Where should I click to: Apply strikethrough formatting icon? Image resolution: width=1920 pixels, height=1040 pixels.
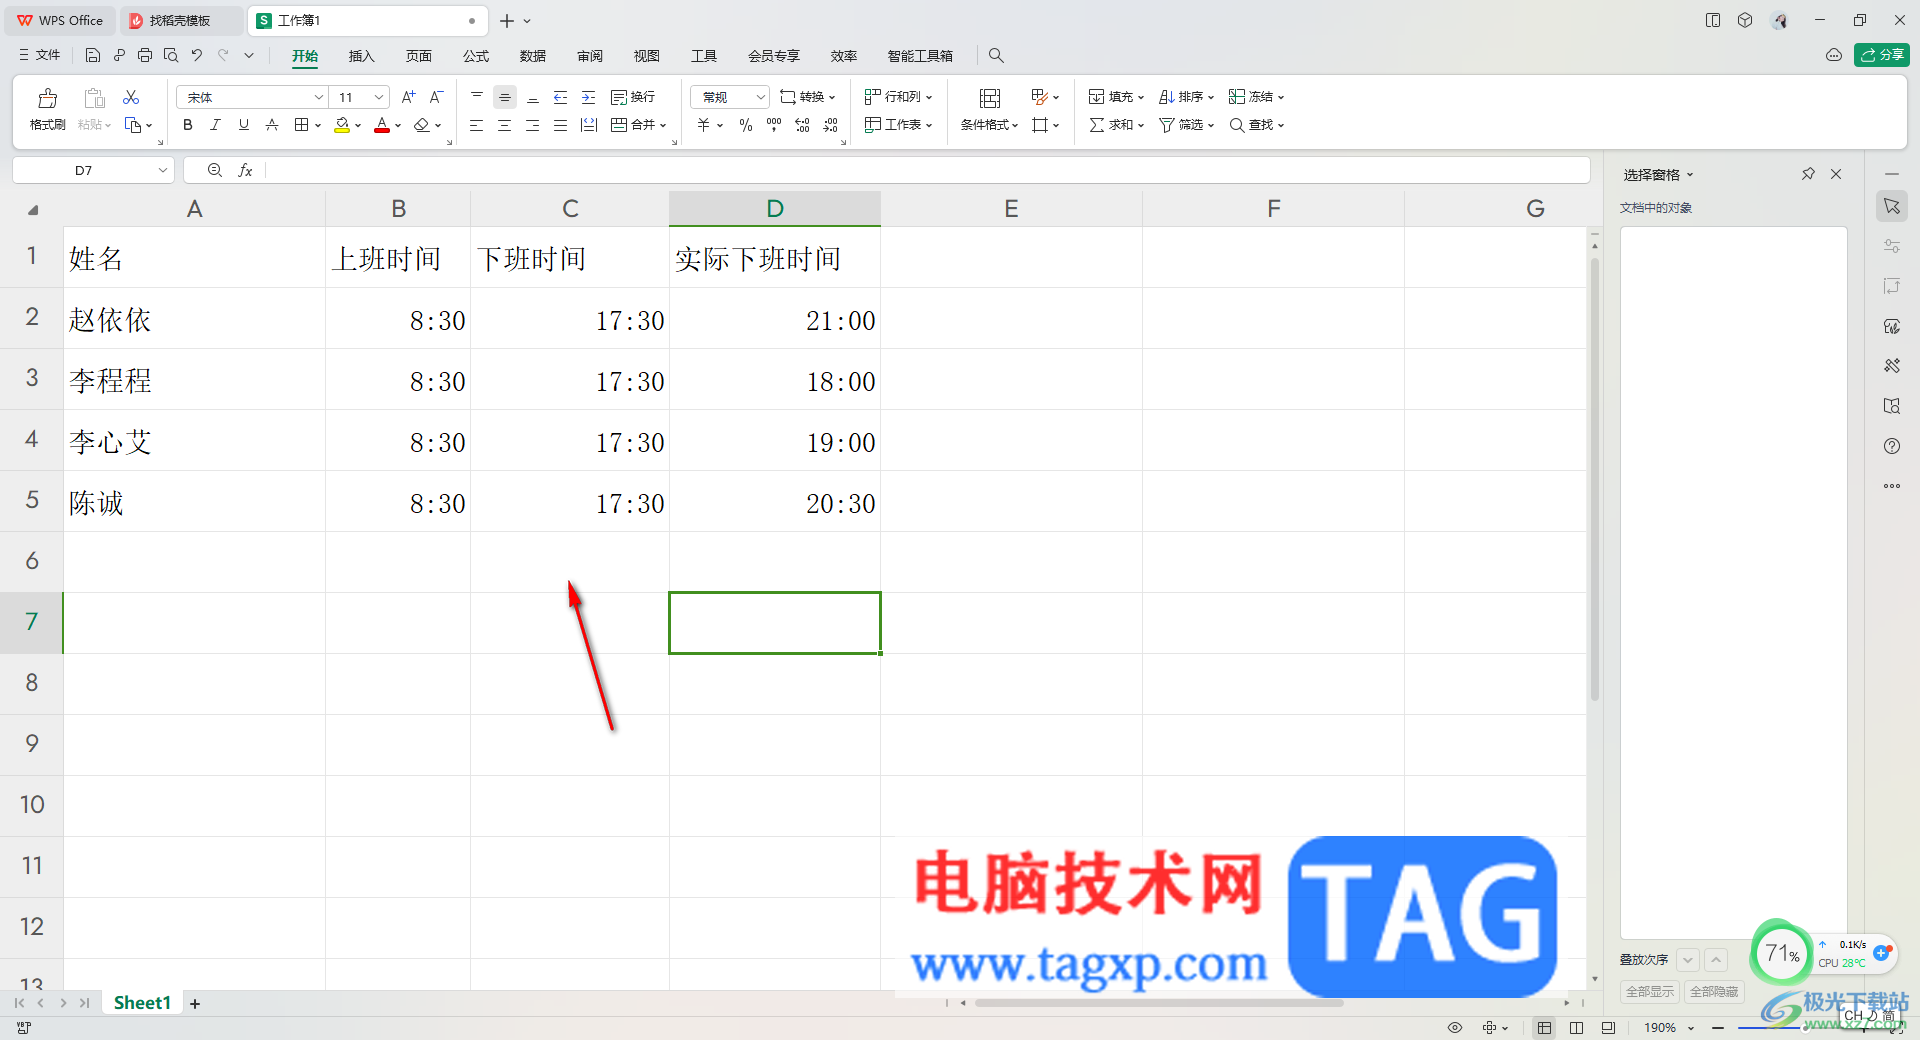(272, 125)
